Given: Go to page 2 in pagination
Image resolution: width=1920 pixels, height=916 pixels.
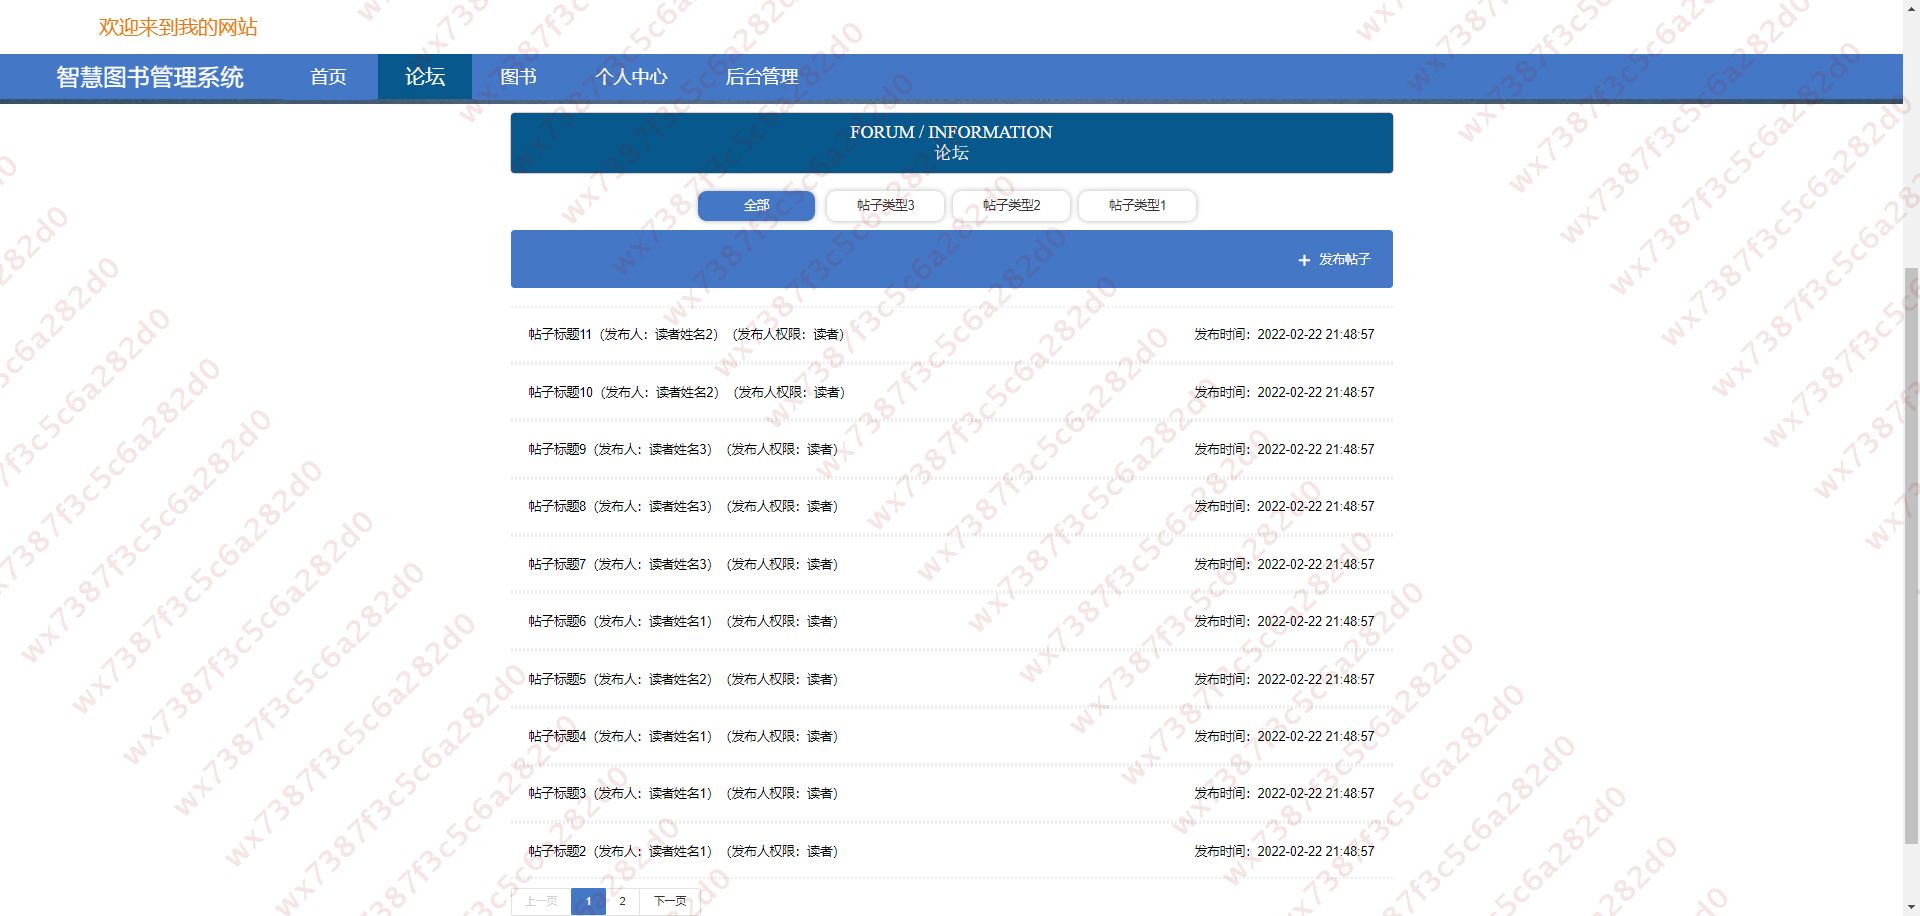Looking at the screenshot, I should pos(622,902).
